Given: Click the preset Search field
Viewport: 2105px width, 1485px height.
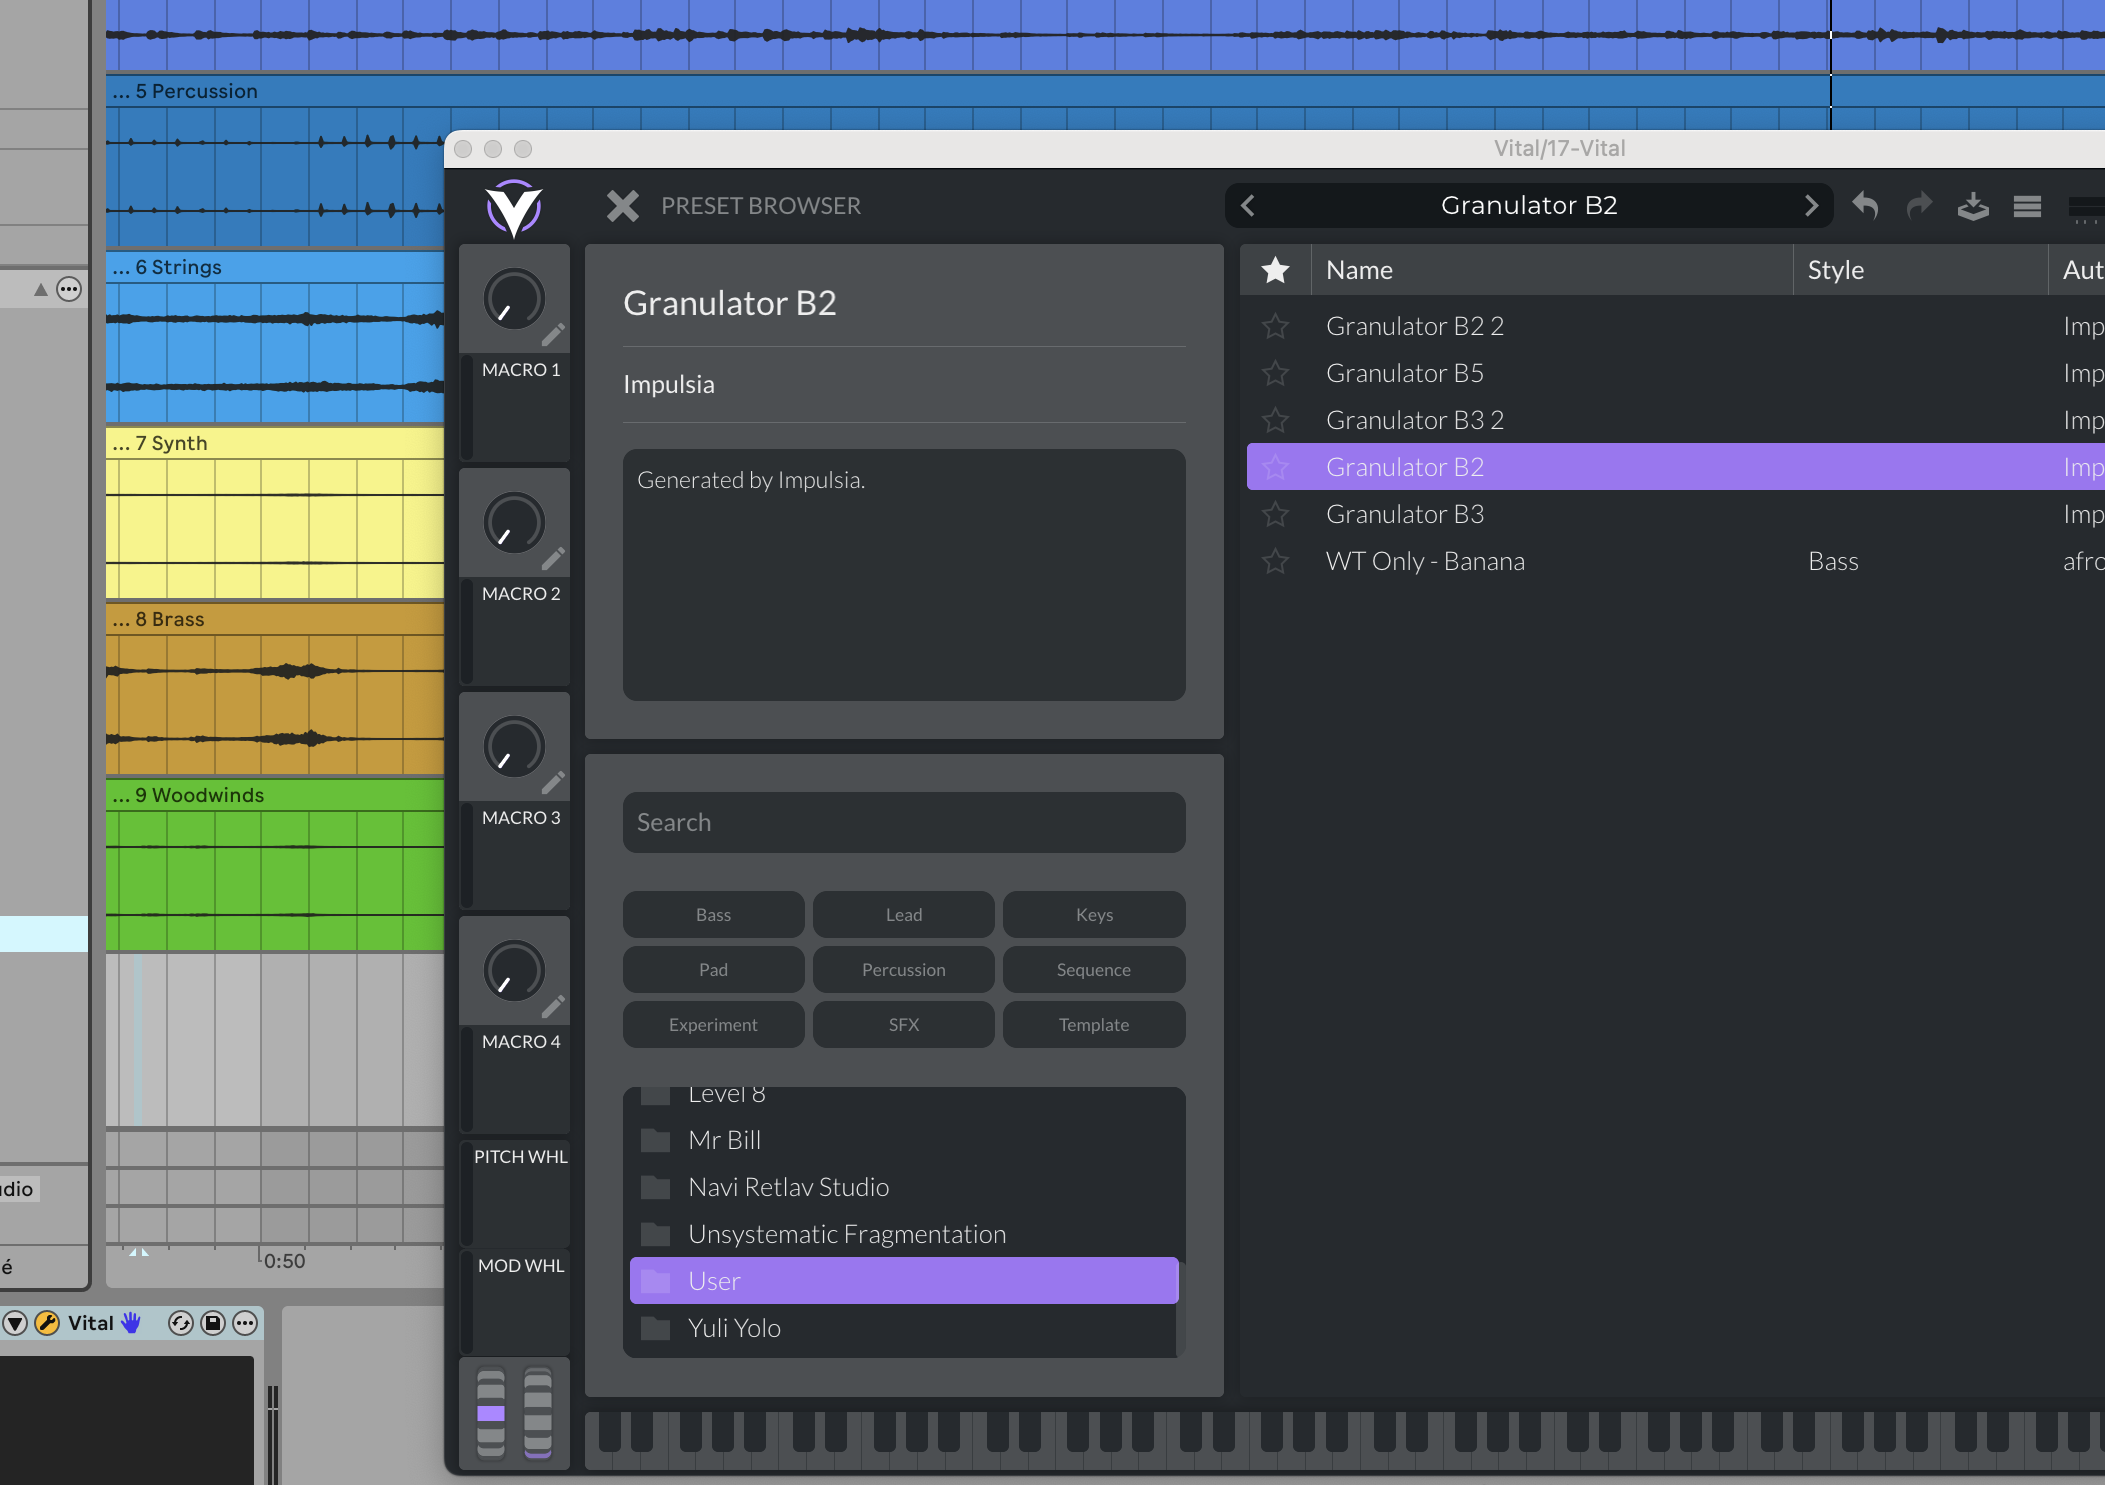Looking at the screenshot, I should [903, 822].
